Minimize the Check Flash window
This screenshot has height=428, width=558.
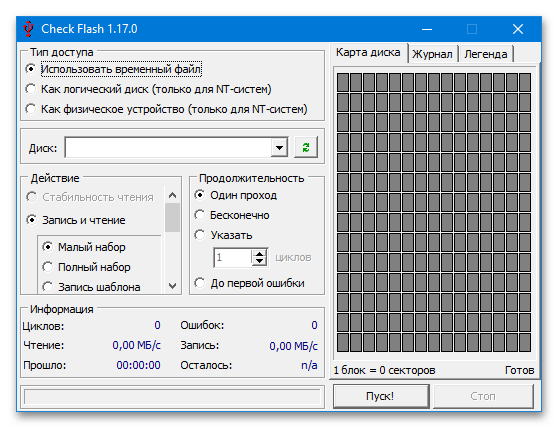point(427,29)
